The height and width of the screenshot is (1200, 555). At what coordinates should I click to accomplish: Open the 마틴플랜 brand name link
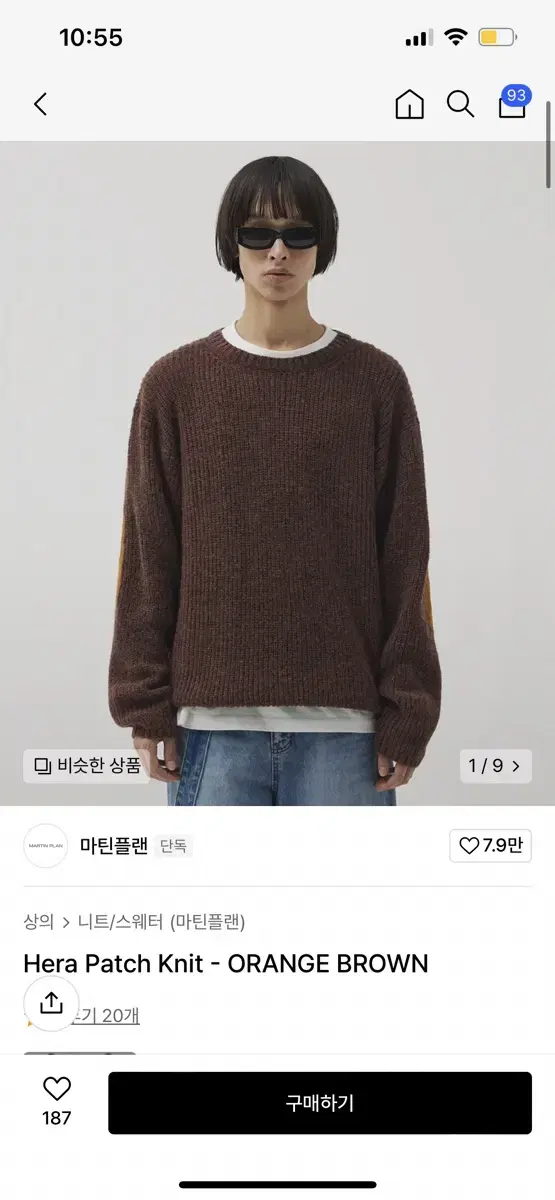tap(114, 846)
